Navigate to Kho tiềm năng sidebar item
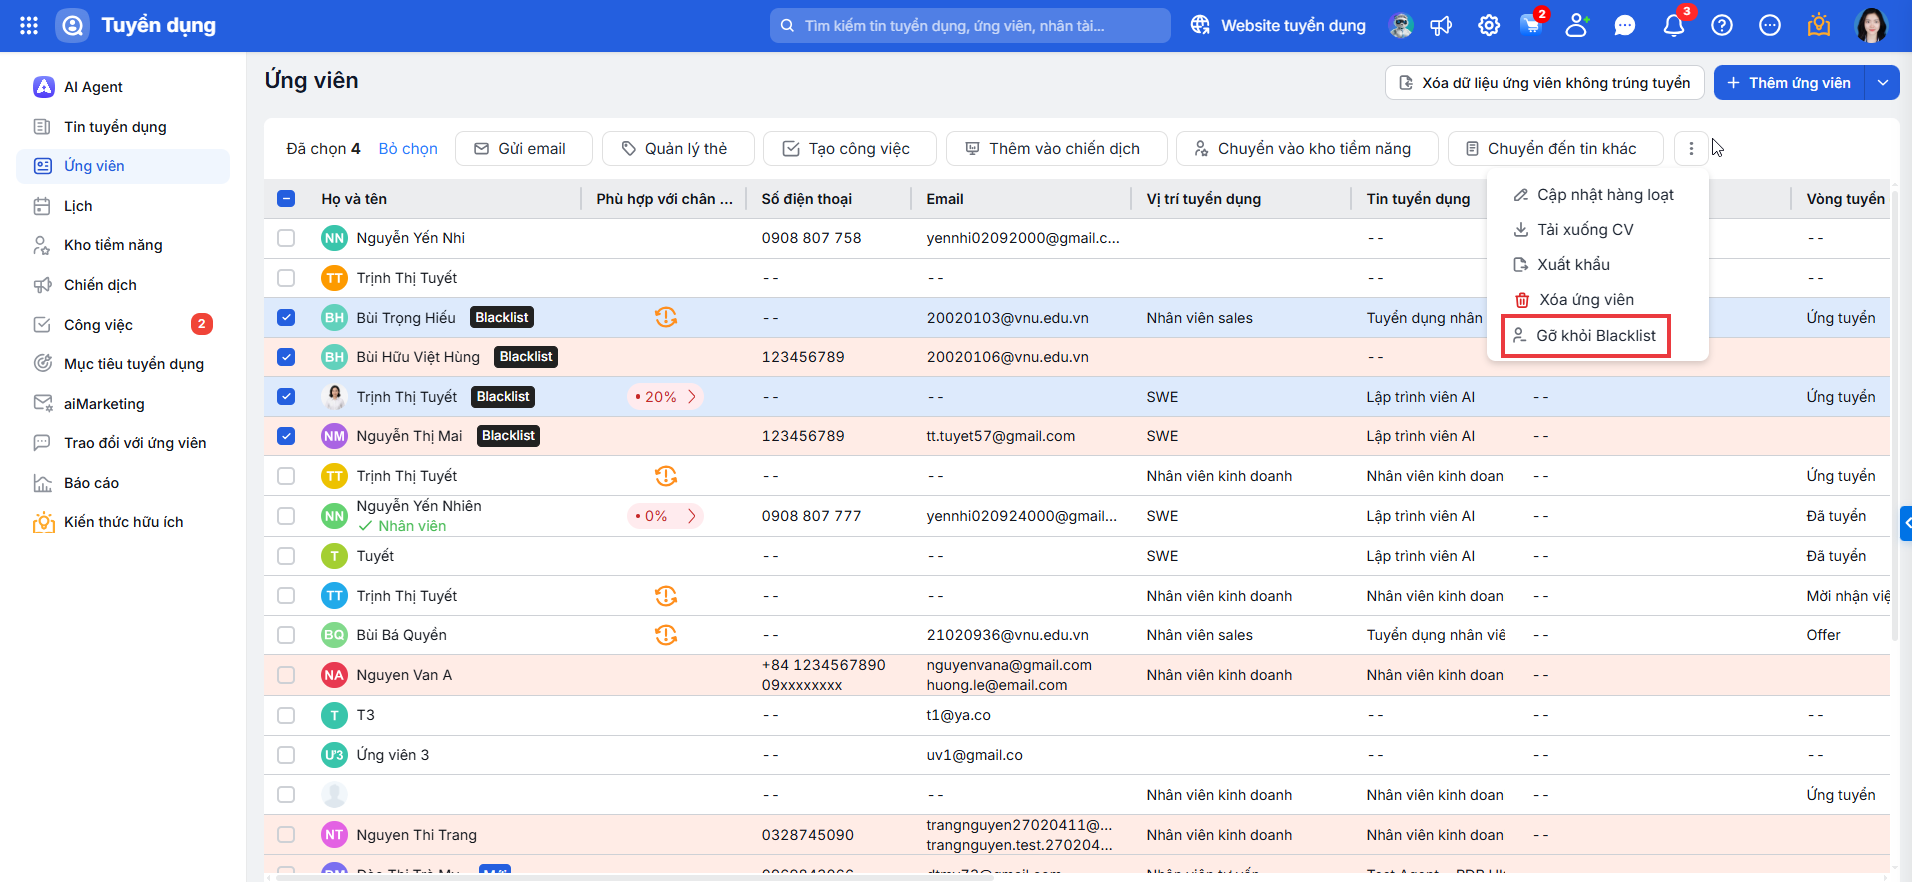1912x882 pixels. tap(123, 245)
